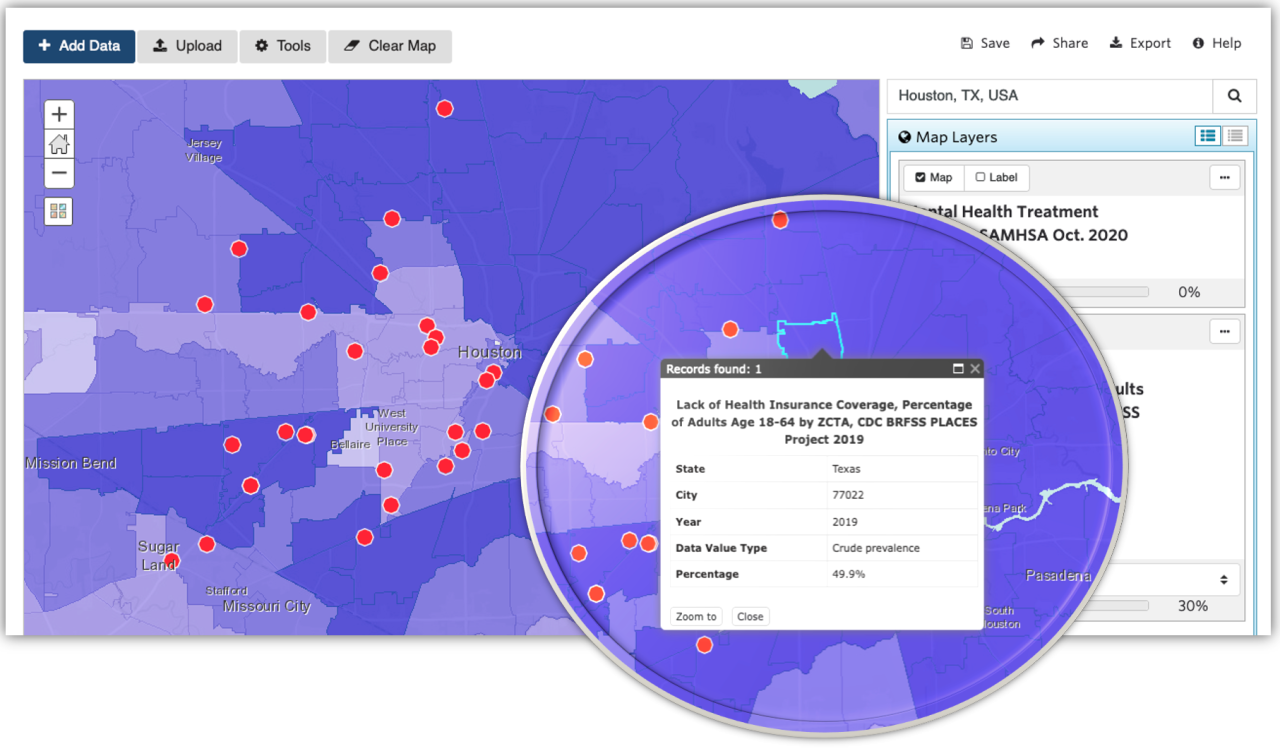Open the ellipsis menu on the second layer card
The height and width of the screenshot is (751, 1280).
coord(1224,331)
